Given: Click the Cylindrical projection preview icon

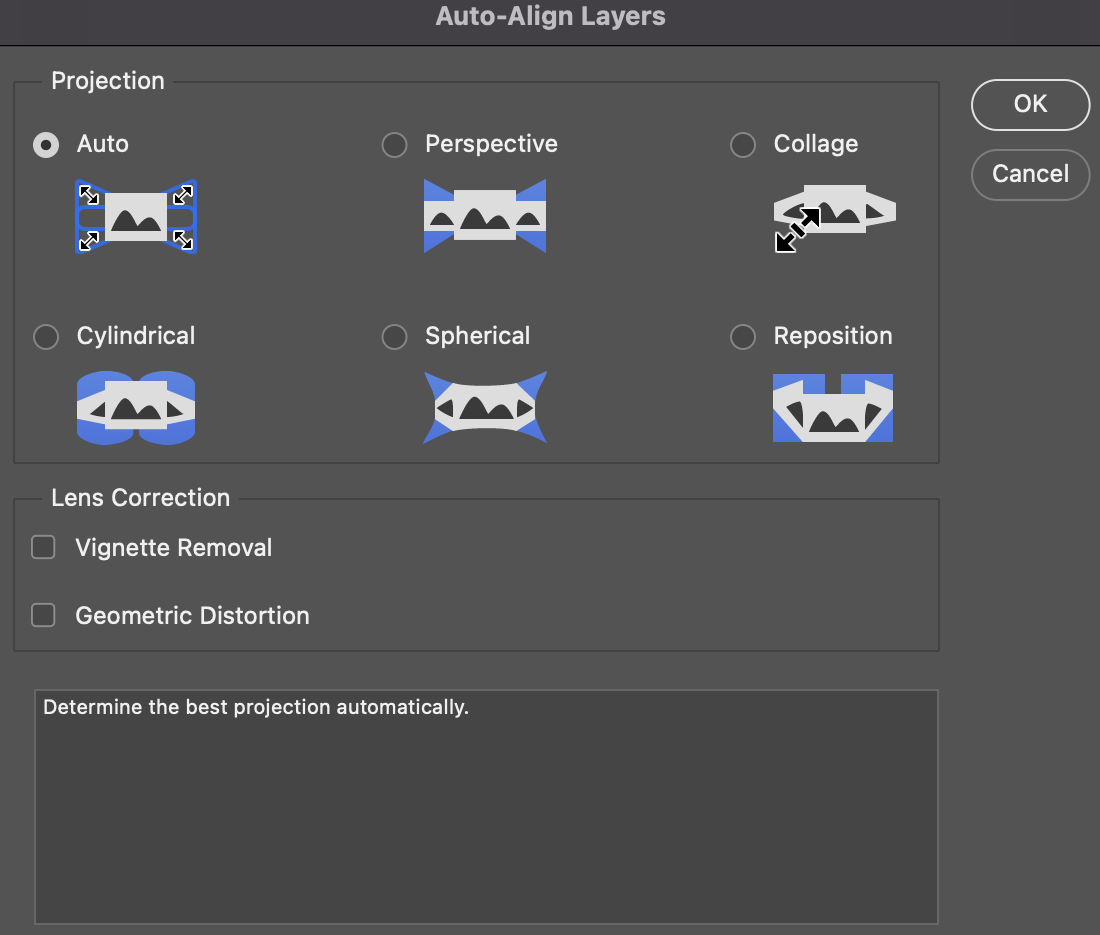Looking at the screenshot, I should 136,408.
